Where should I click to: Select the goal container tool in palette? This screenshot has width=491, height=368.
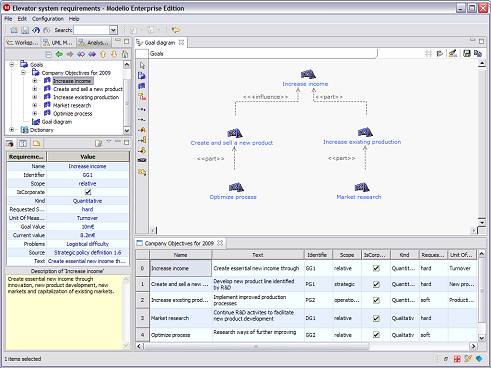click(142, 76)
